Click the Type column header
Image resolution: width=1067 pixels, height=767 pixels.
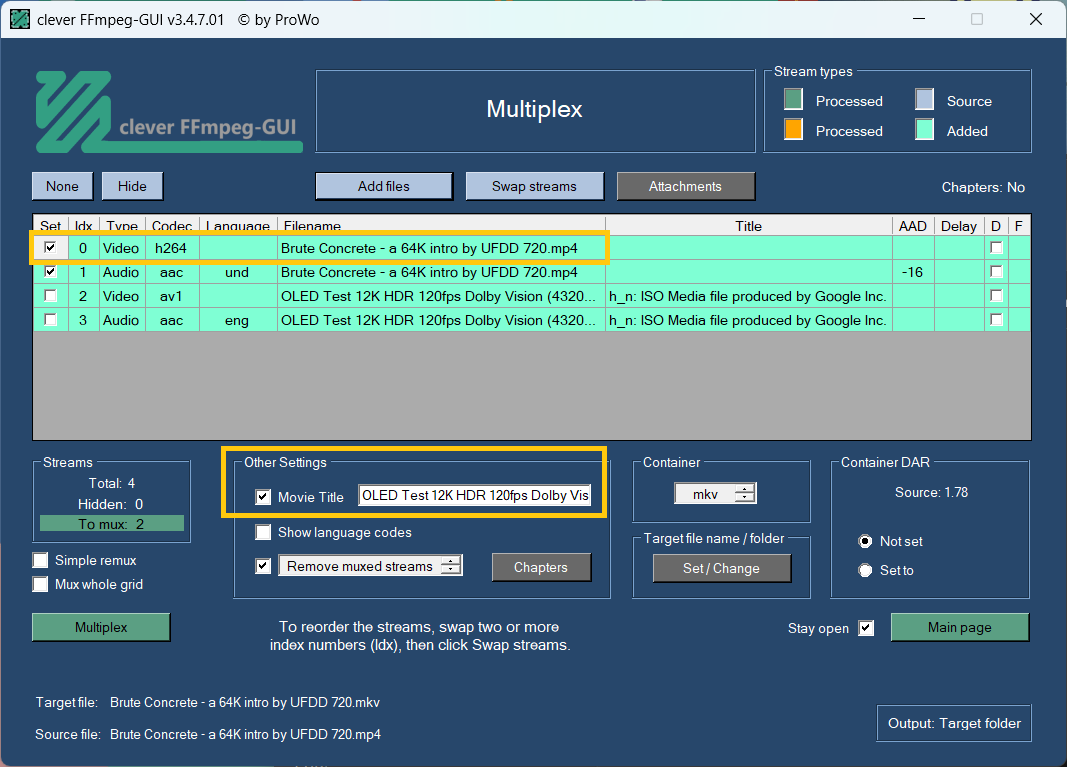click(x=122, y=225)
